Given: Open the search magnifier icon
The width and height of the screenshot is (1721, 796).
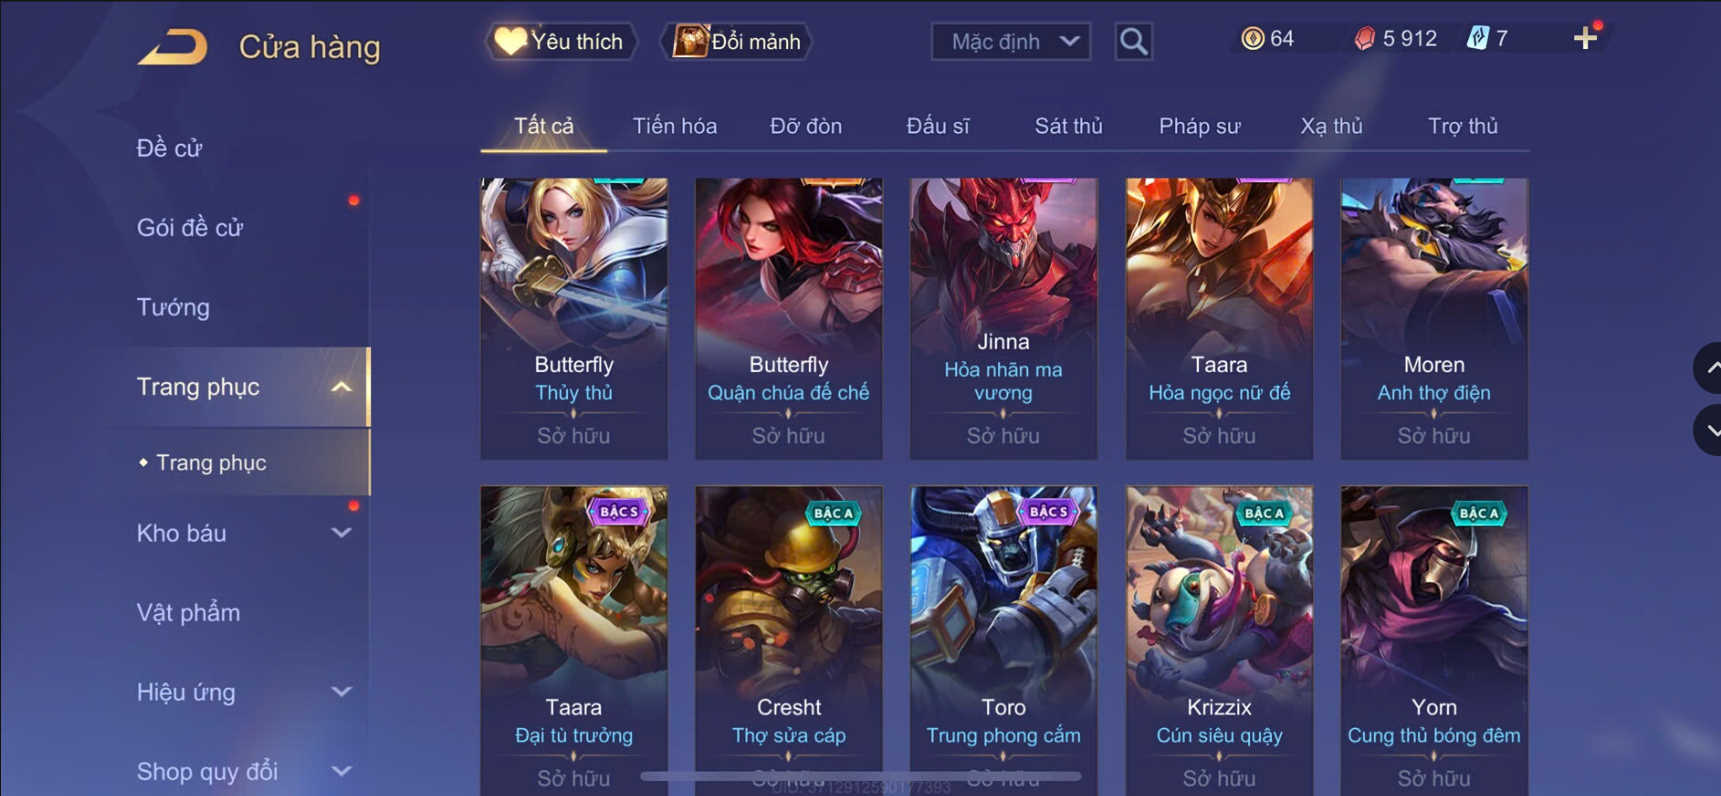Looking at the screenshot, I should (1133, 42).
